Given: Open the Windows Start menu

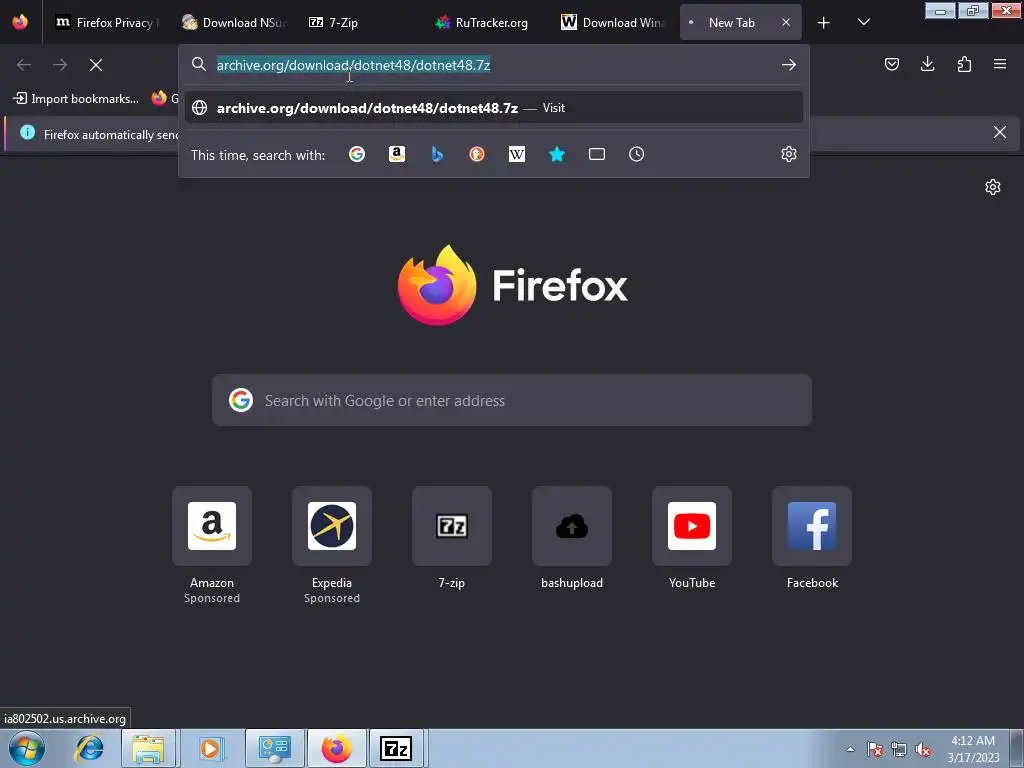Looking at the screenshot, I should click(x=27, y=748).
